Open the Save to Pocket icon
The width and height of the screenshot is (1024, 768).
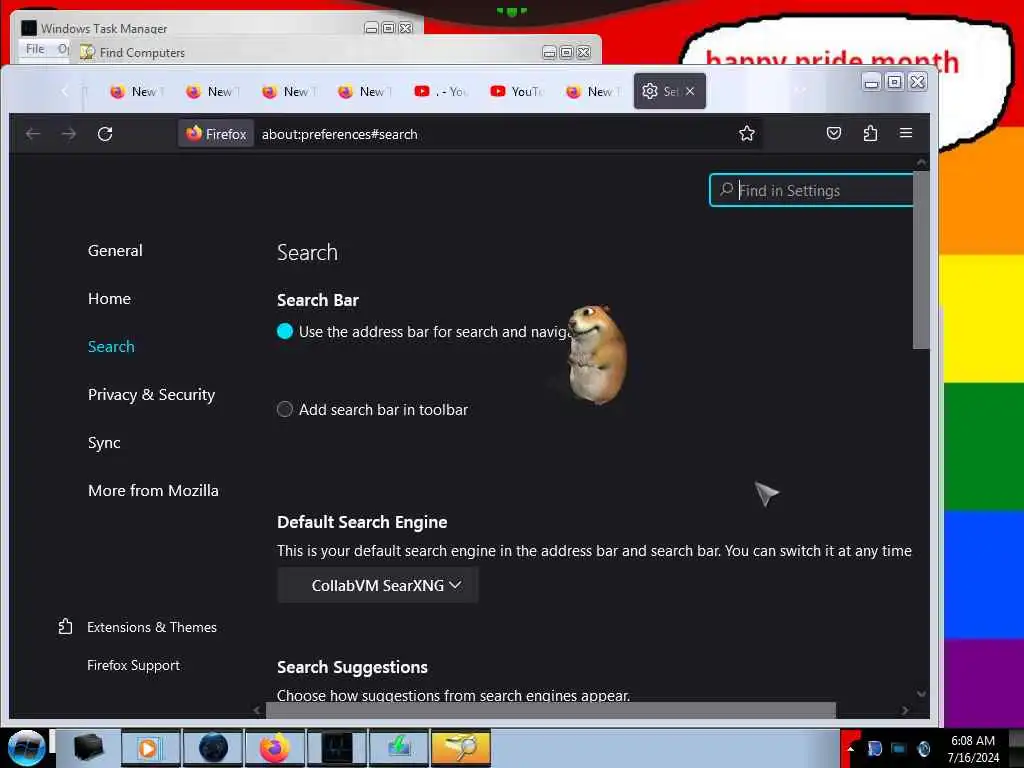pyautogui.click(x=833, y=133)
